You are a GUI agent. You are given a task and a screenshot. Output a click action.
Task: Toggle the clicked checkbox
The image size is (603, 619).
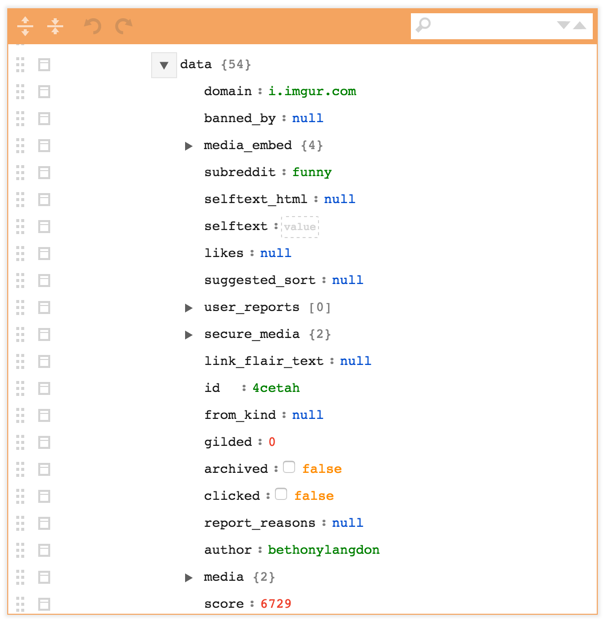click(281, 494)
